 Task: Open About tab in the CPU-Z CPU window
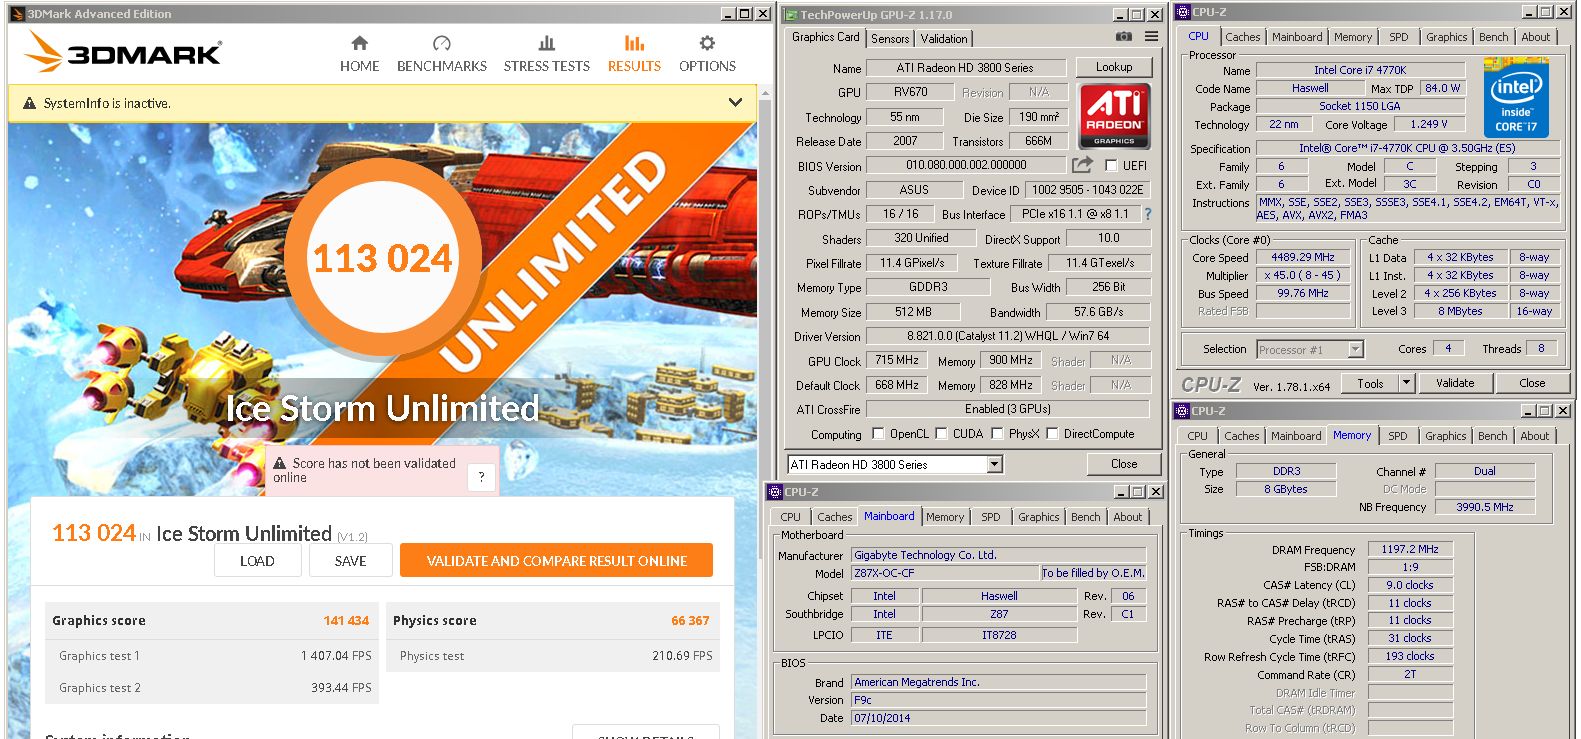[1535, 37]
